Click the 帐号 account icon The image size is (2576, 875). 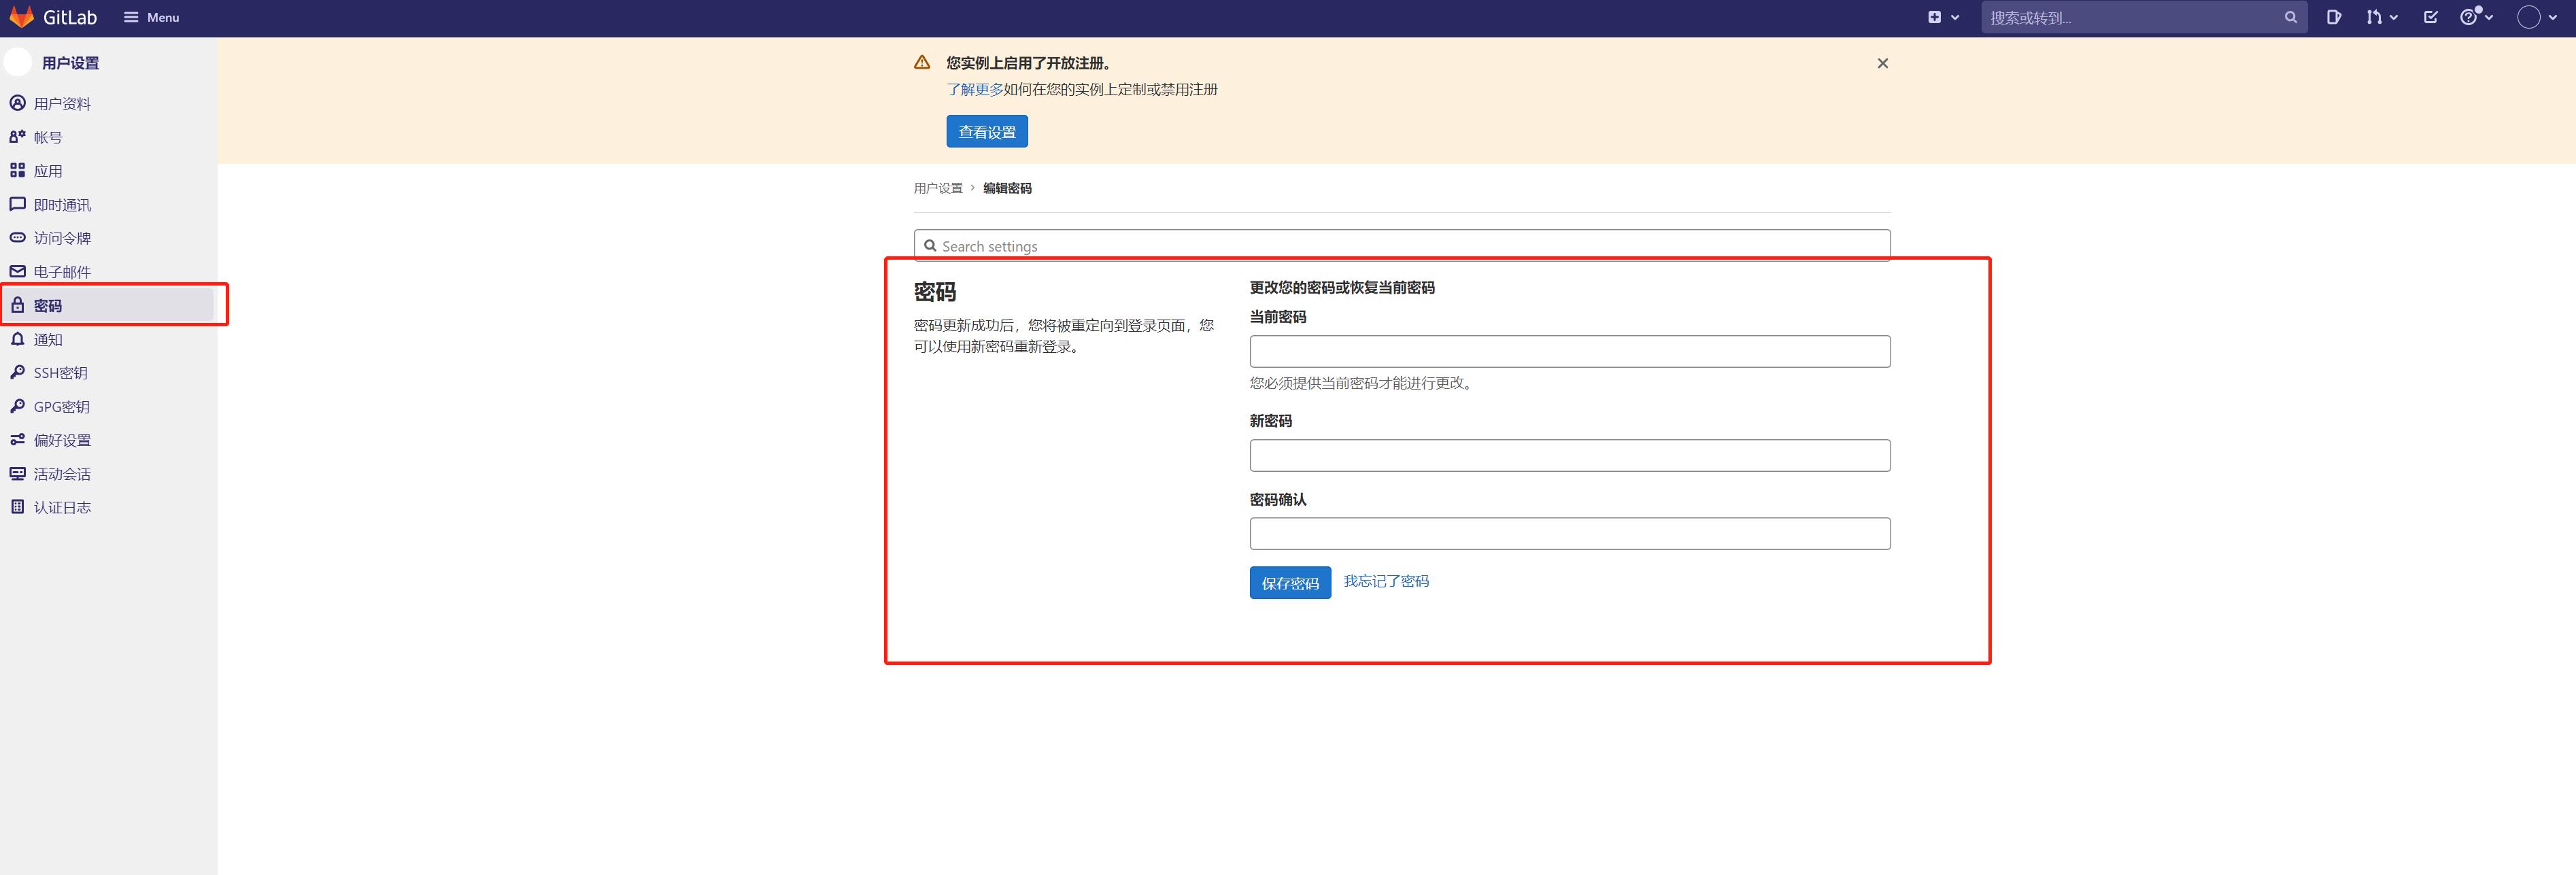coord(17,137)
